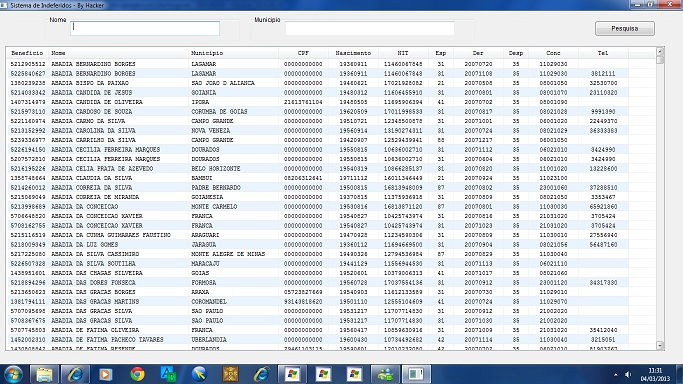Open the highlighted Internet Explorer taskbar icon
683x384 pixels.
tap(75, 374)
